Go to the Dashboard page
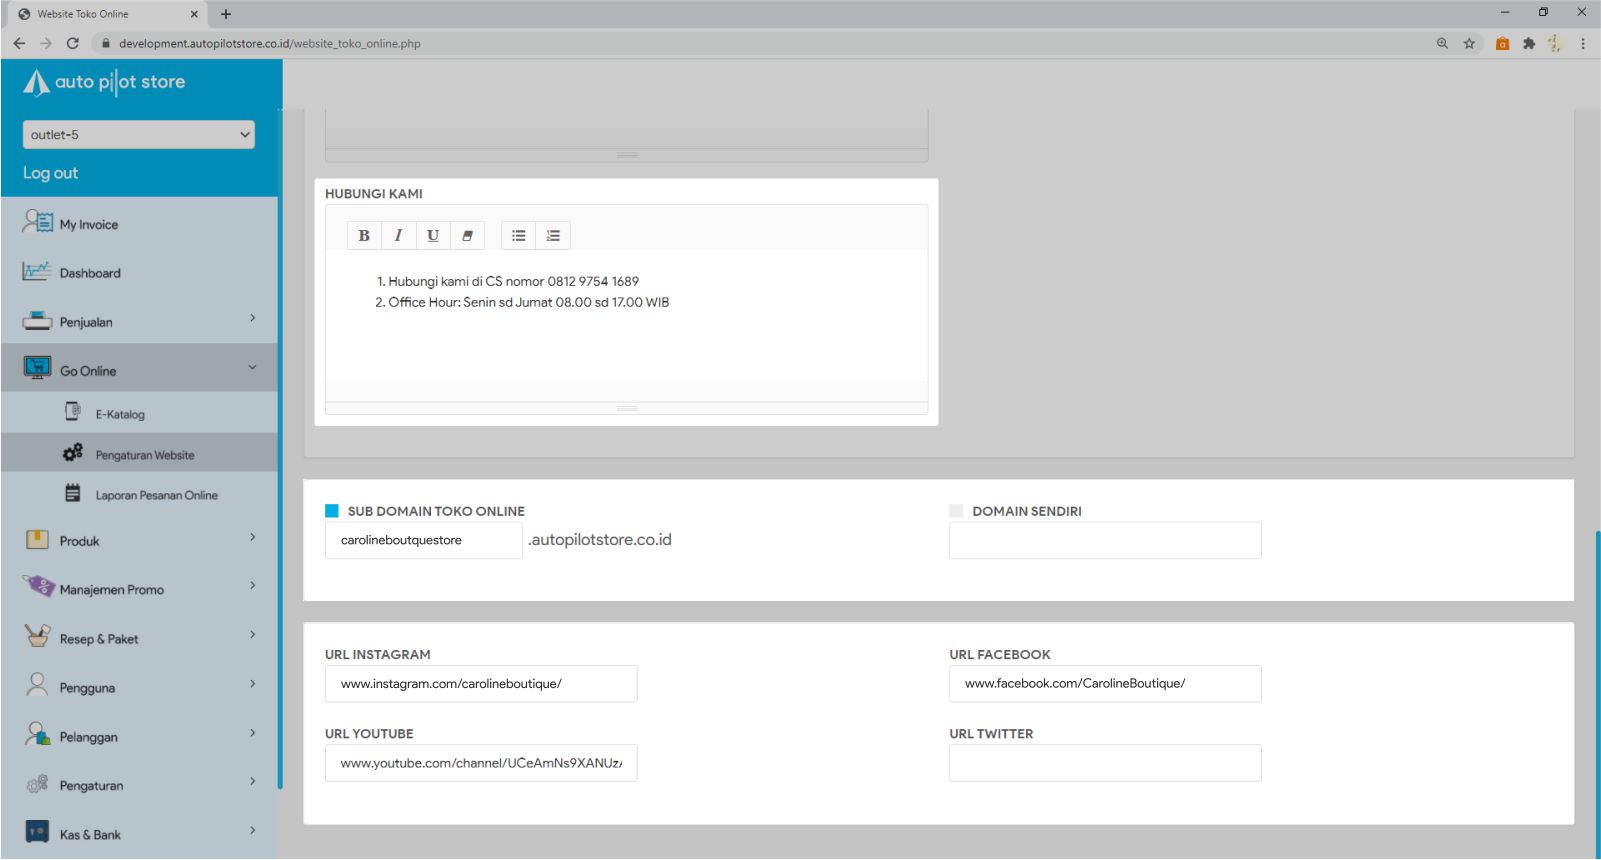Screen dimensions: 1601x860 tap(90, 273)
